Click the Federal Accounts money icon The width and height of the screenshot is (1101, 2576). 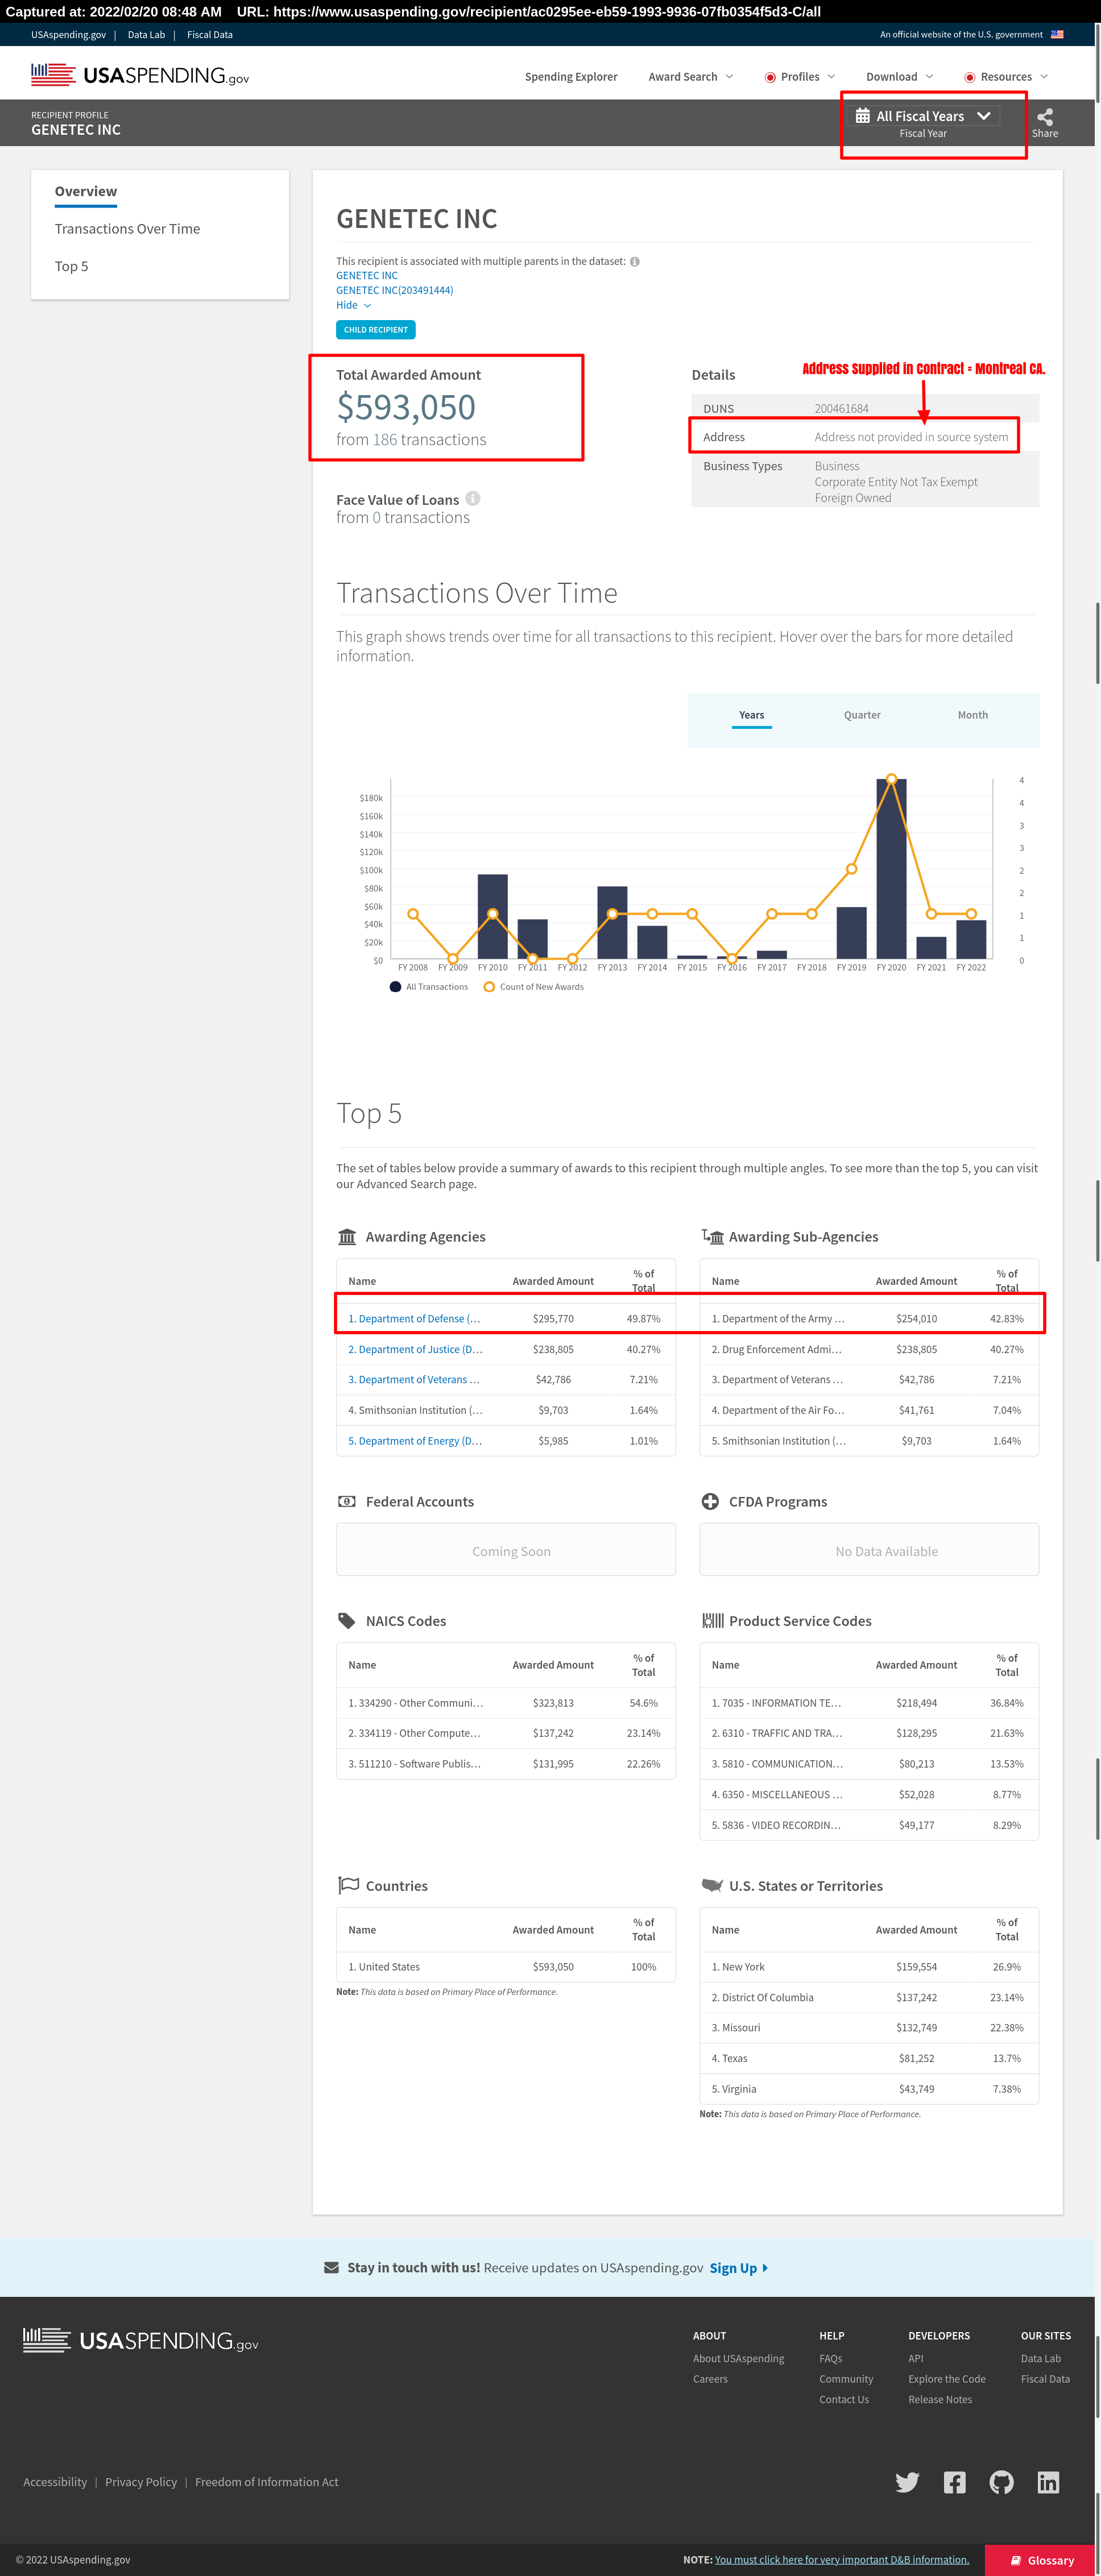tap(347, 1502)
